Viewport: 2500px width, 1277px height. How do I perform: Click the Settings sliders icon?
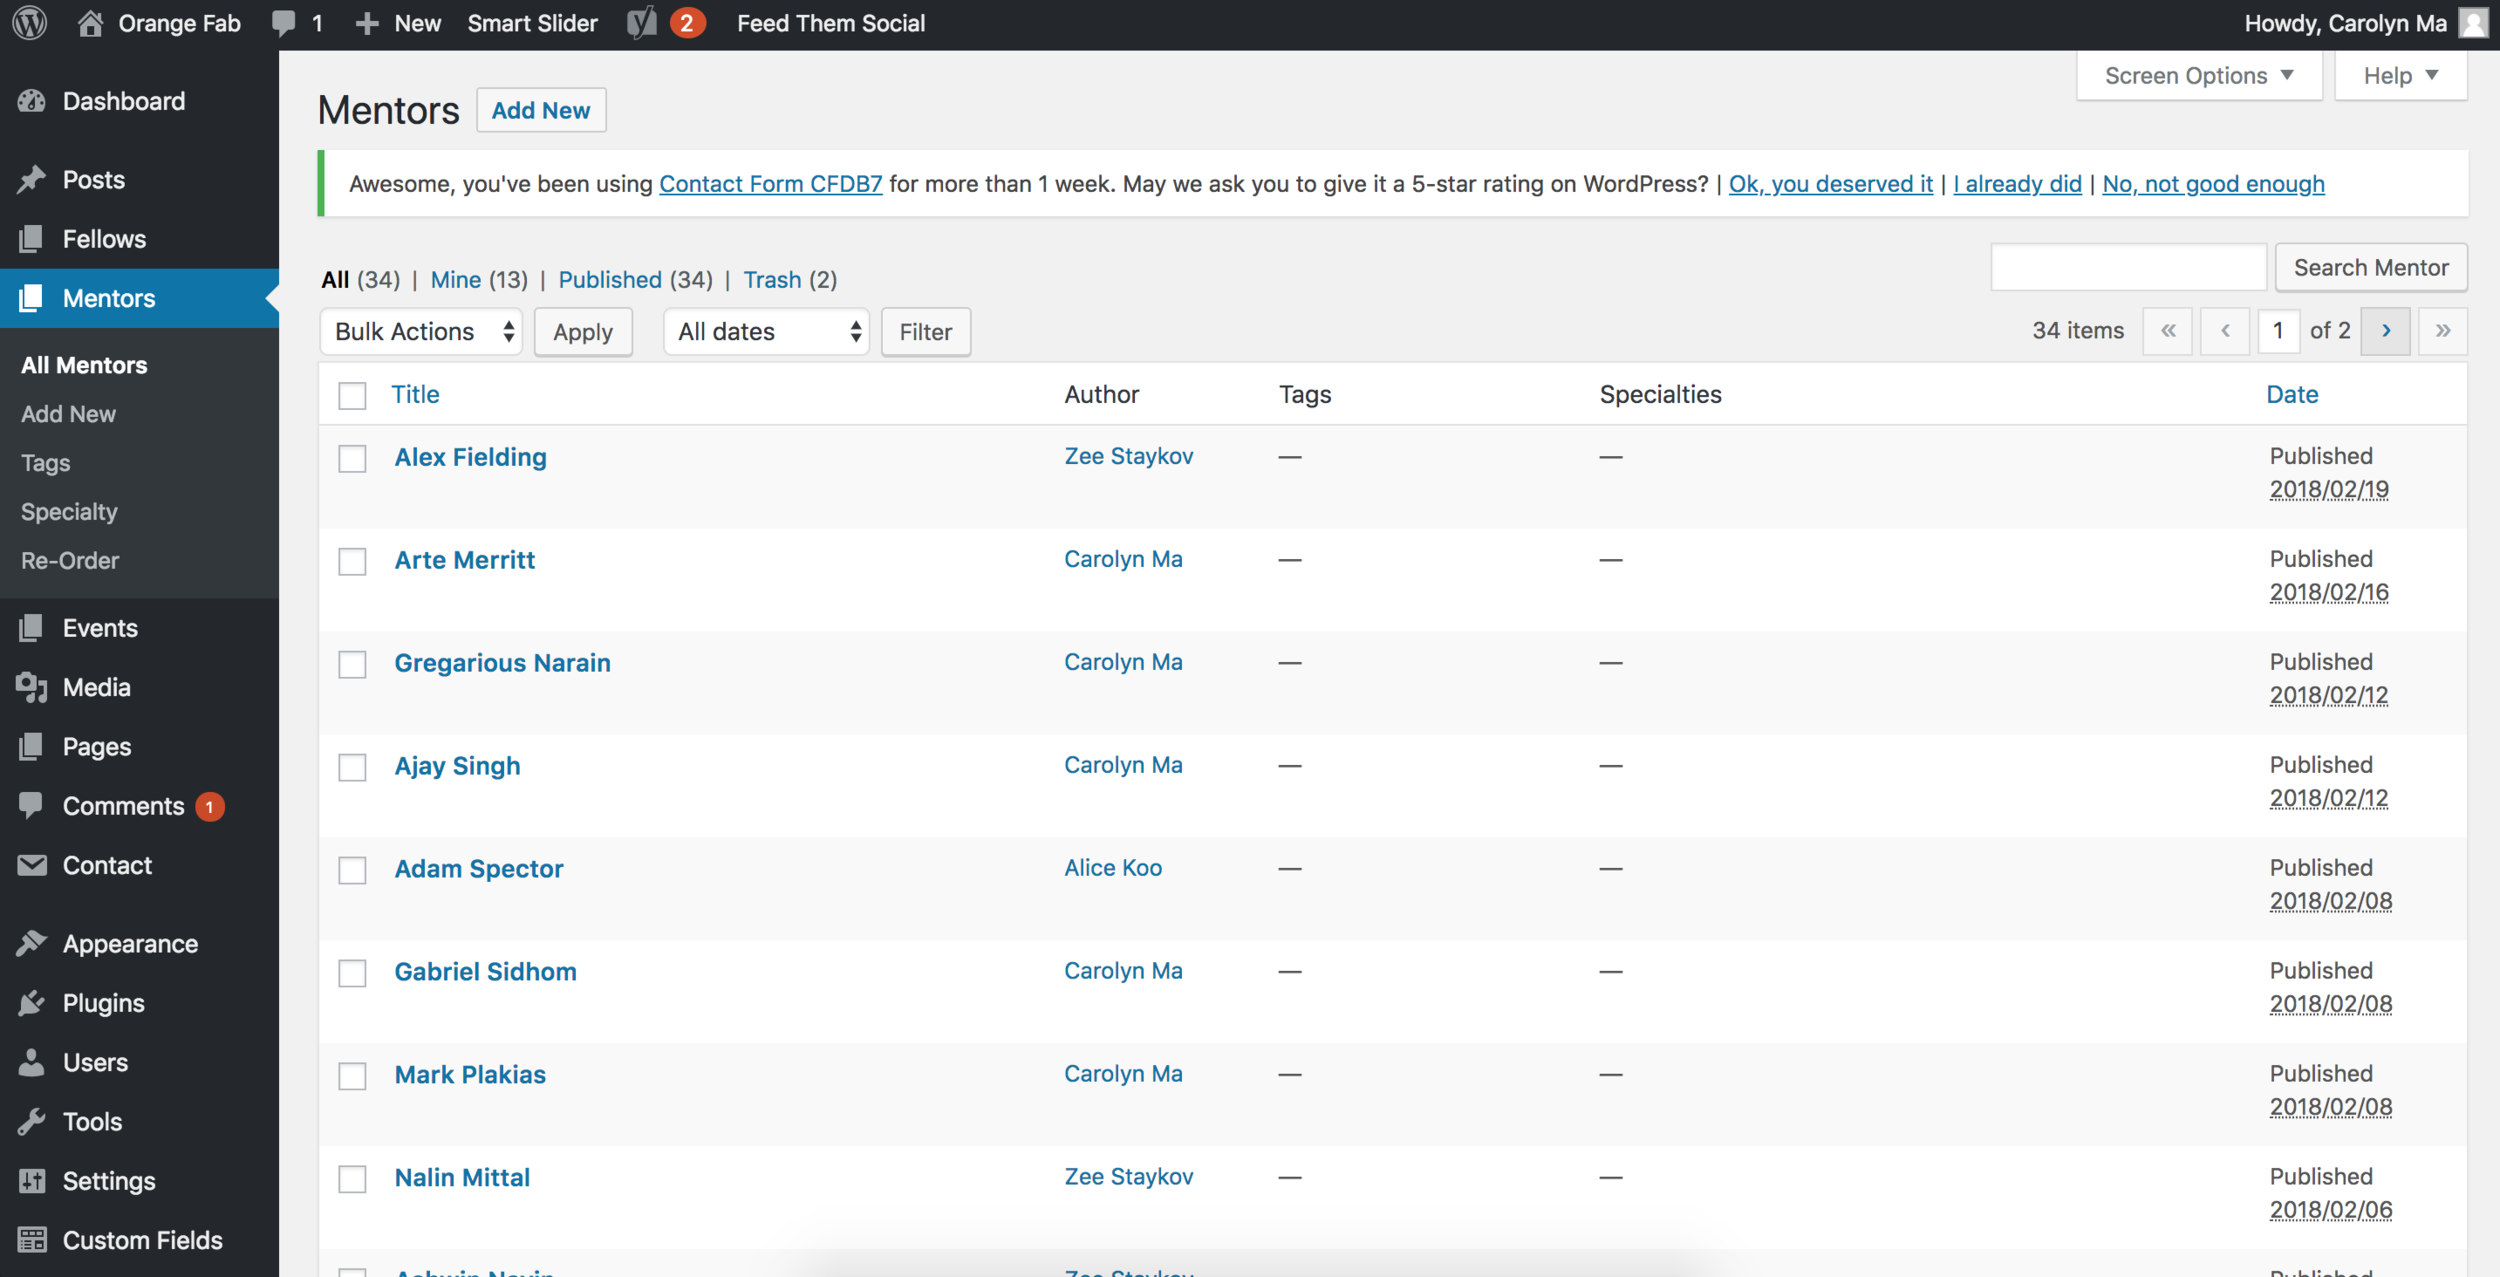[32, 1181]
